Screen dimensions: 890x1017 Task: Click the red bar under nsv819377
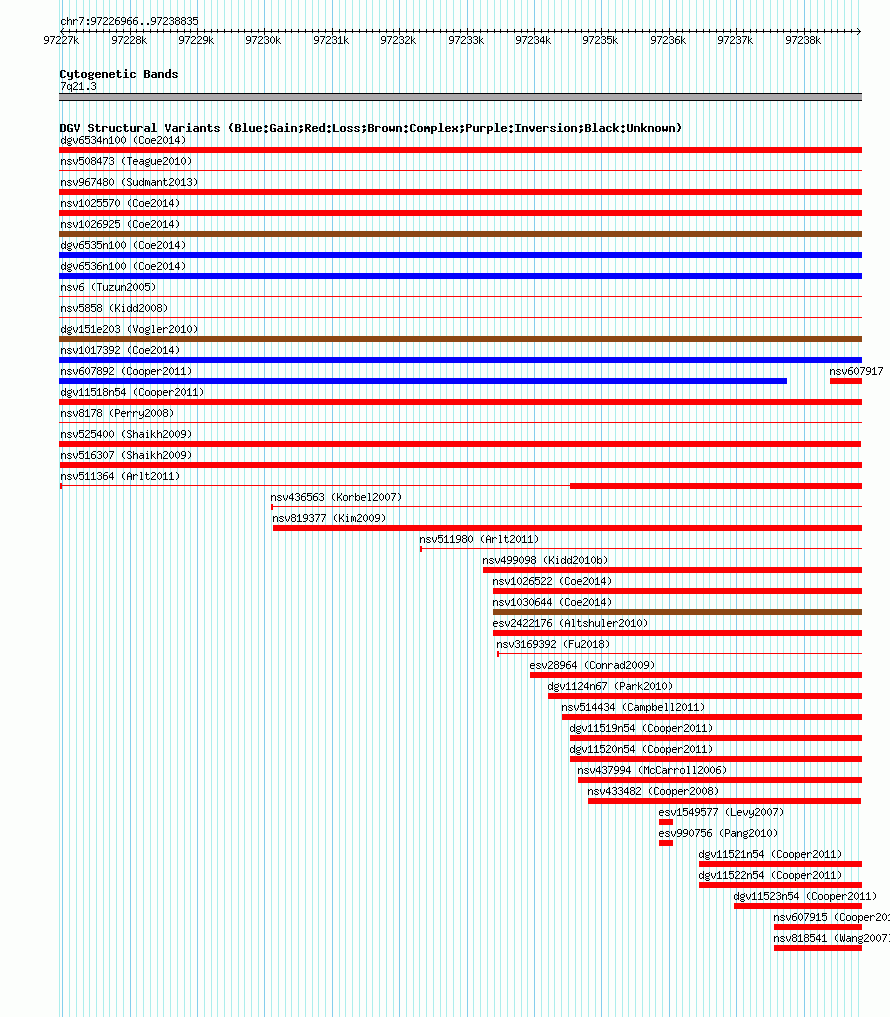pos(568,528)
